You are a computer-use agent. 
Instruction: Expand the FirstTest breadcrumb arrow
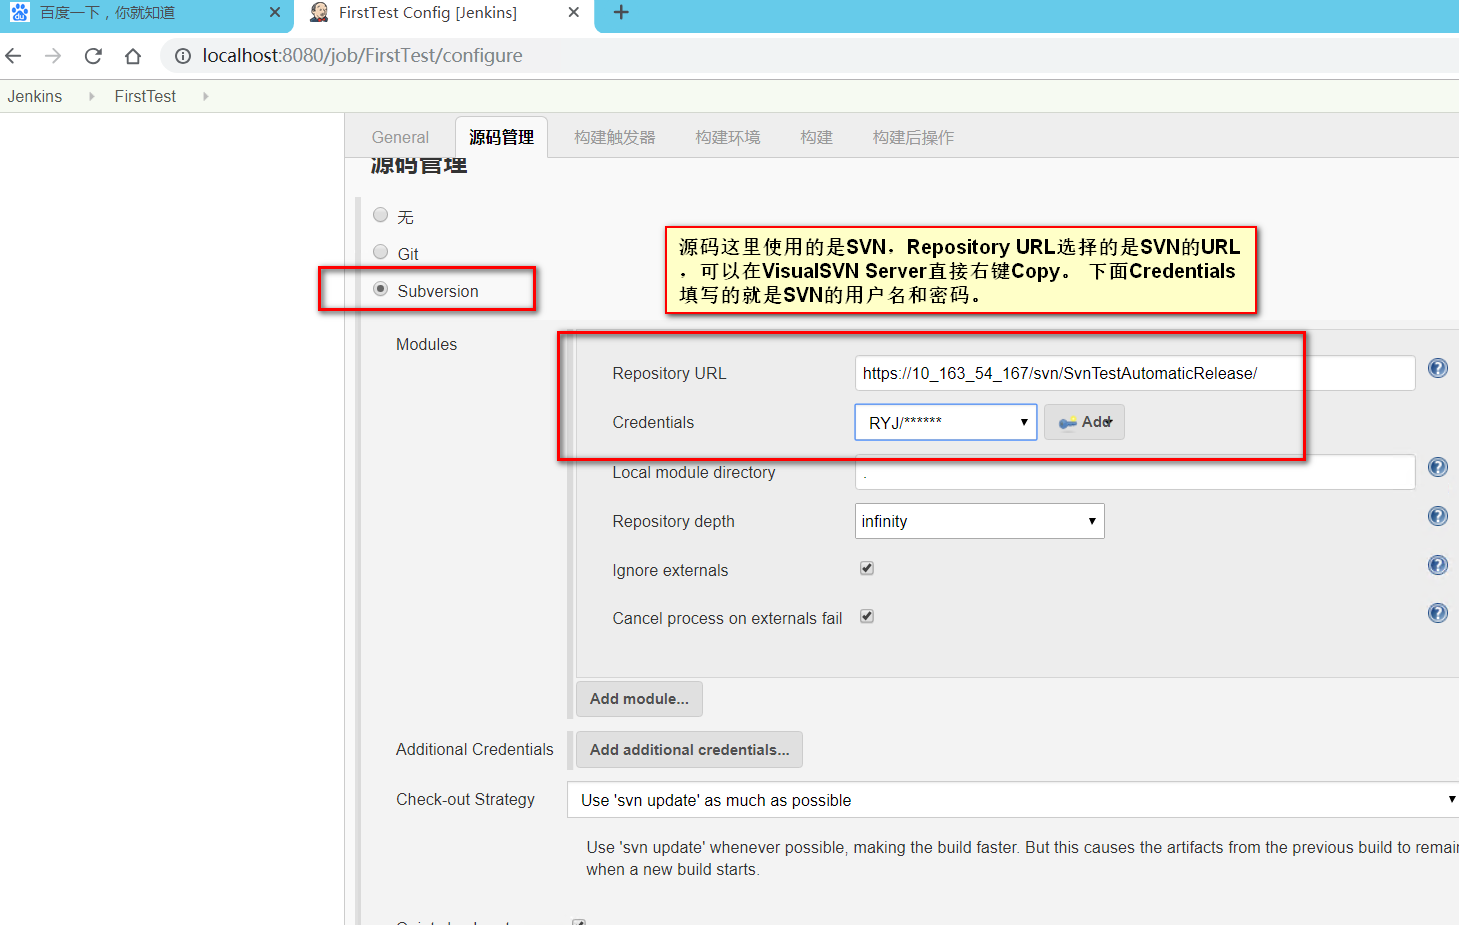point(205,96)
